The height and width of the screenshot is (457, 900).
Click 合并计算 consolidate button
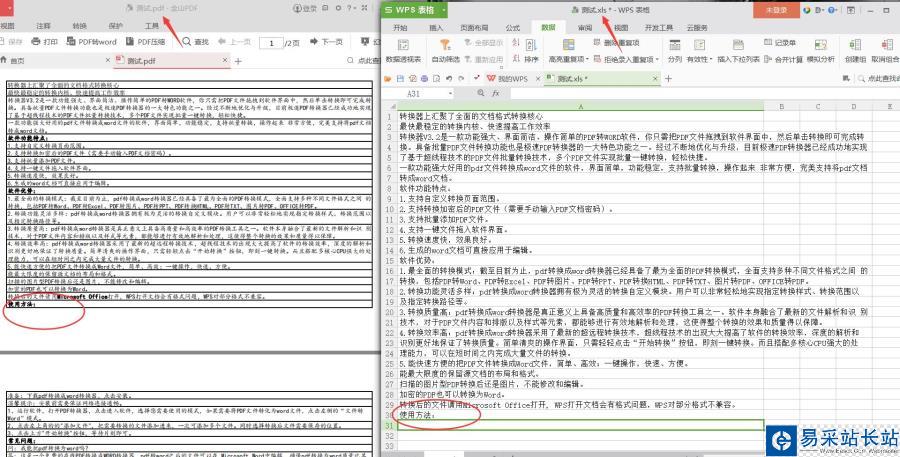[783, 59]
